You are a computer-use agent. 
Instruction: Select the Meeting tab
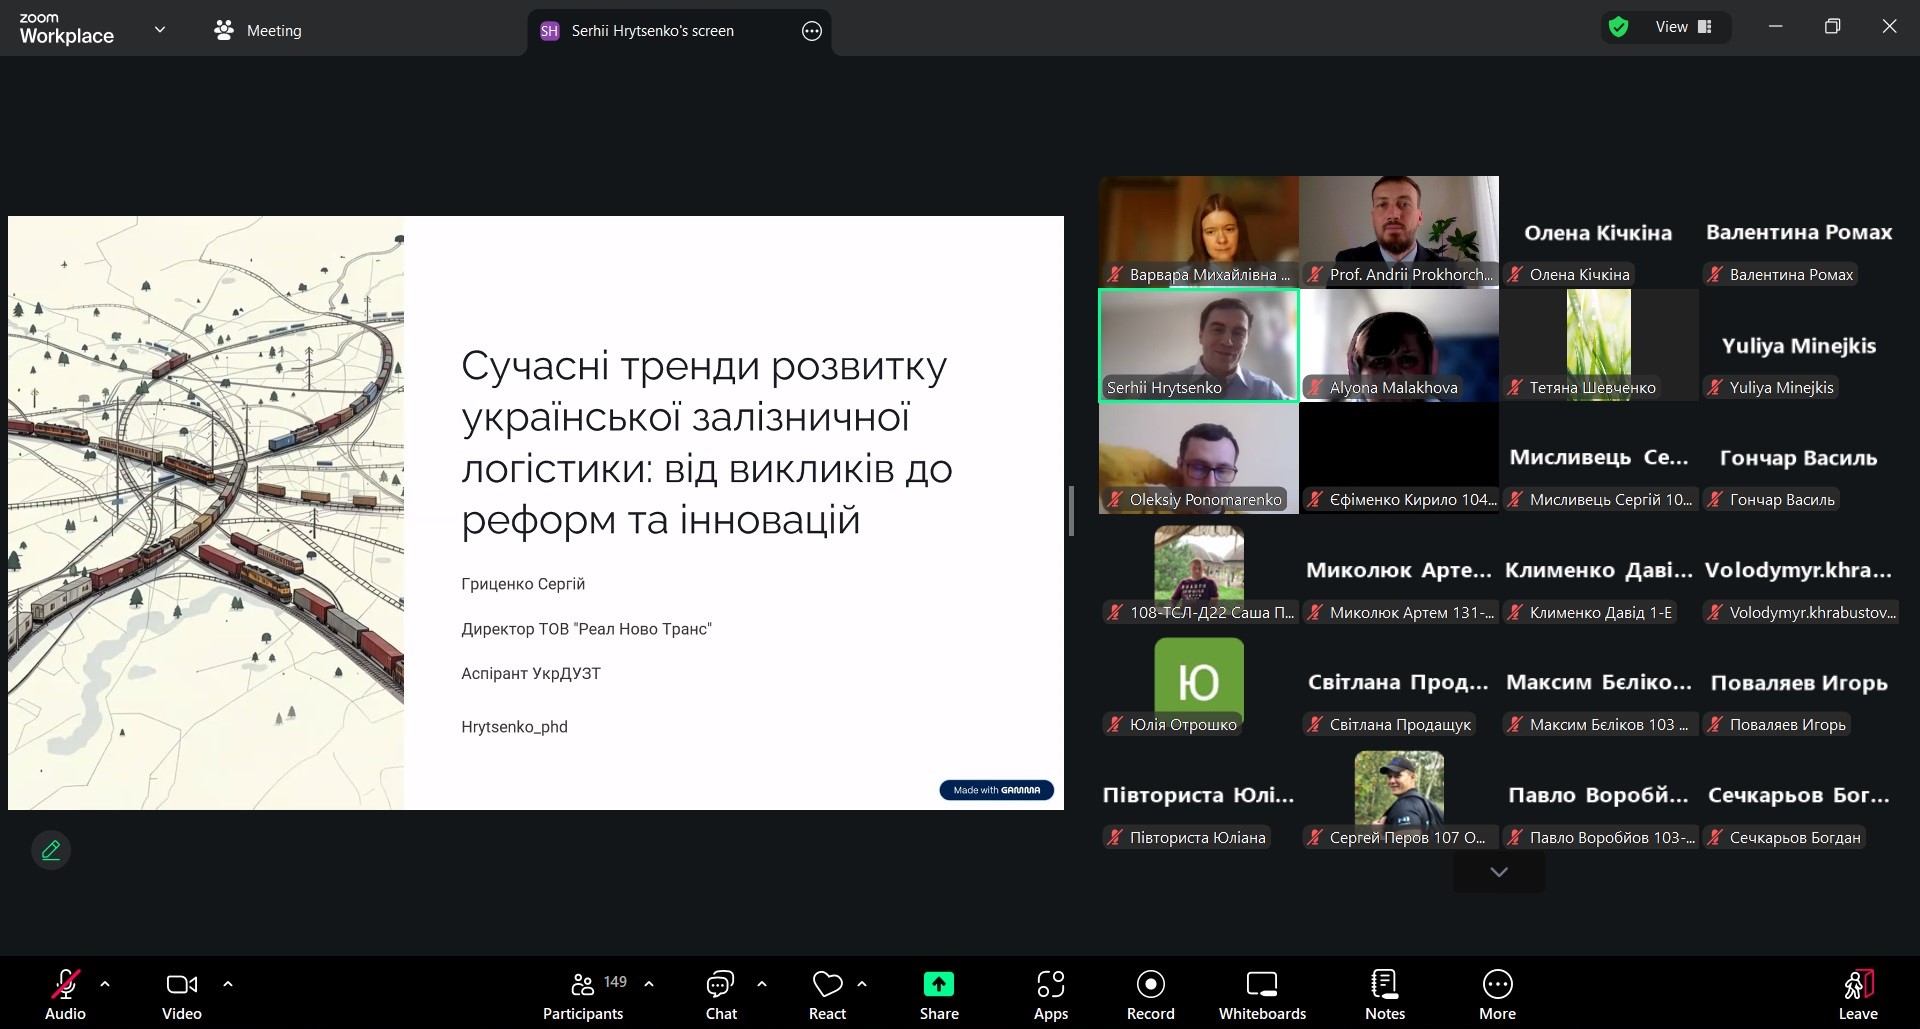tap(258, 31)
